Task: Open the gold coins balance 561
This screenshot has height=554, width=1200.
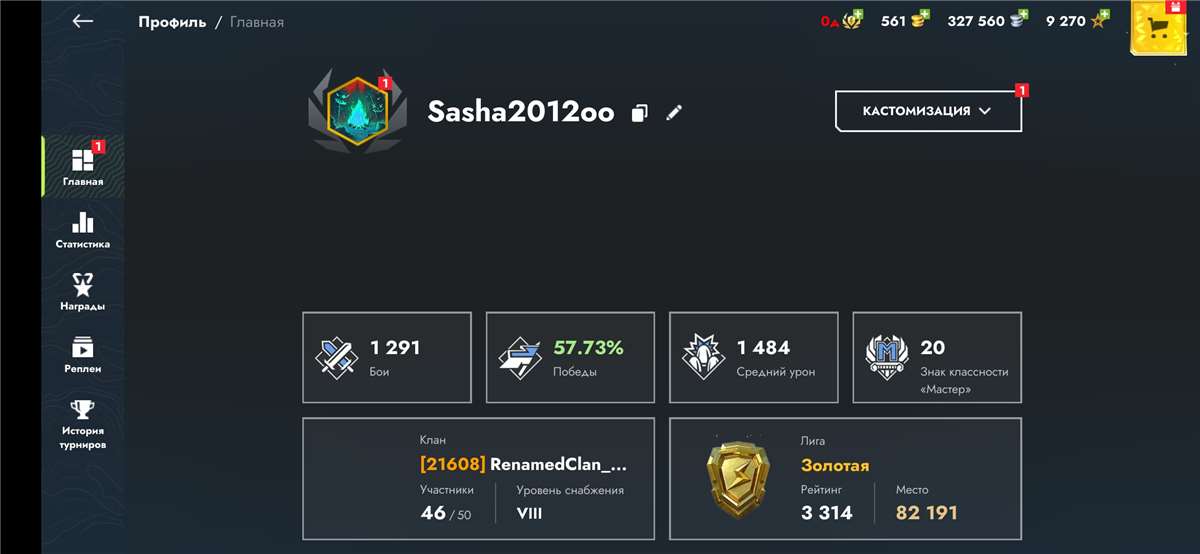Action: pos(905,21)
